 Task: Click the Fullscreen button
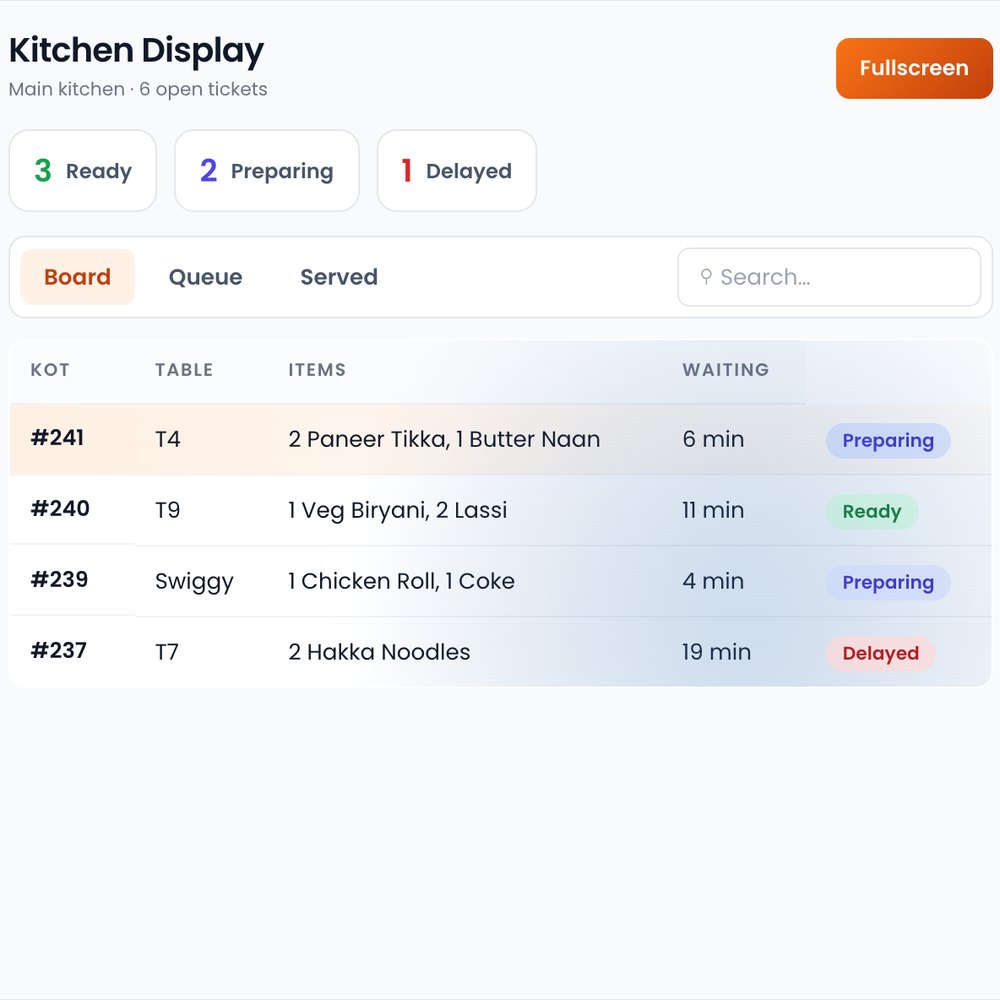coord(914,68)
